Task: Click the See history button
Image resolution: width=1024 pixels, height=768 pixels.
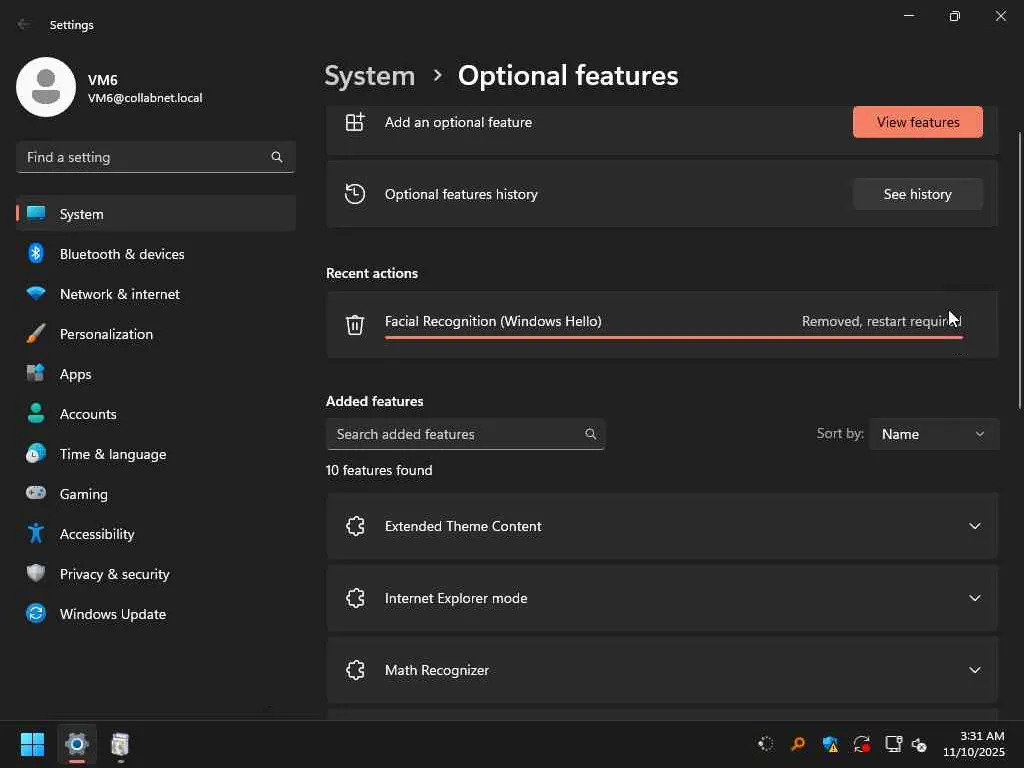Action: tap(917, 194)
